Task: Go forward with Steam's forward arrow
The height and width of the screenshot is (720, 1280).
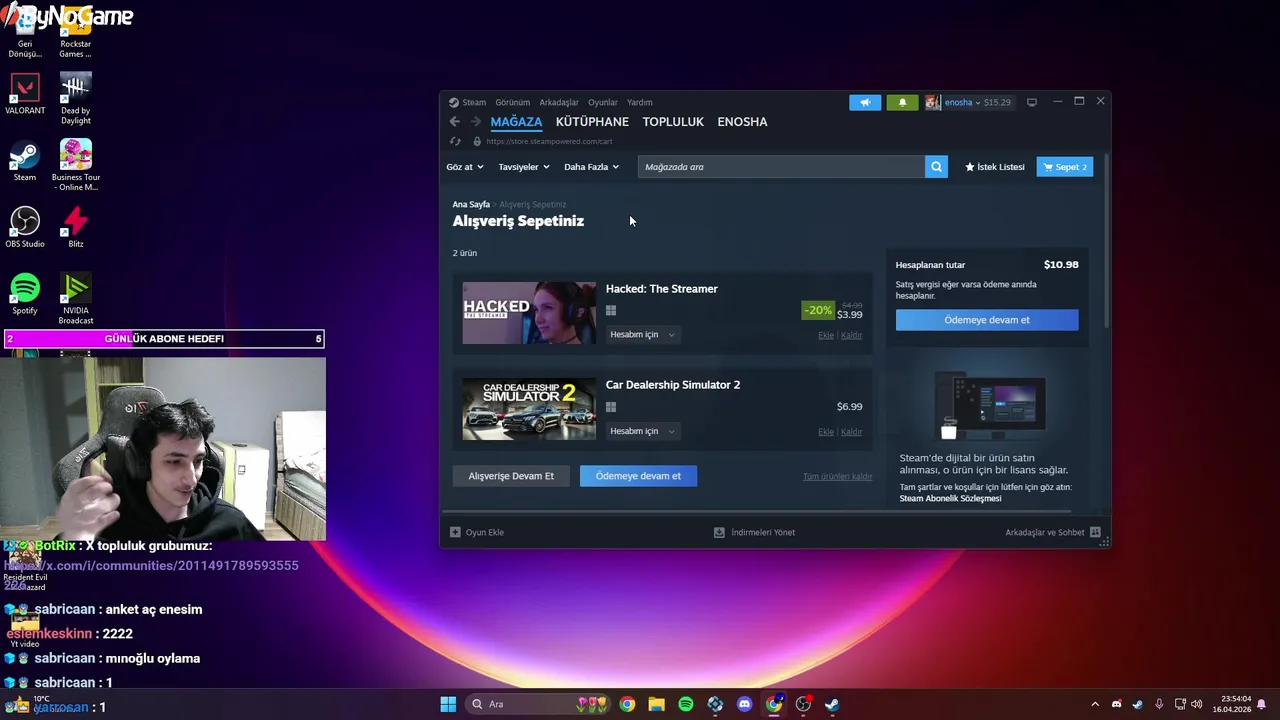Action: [x=476, y=122]
